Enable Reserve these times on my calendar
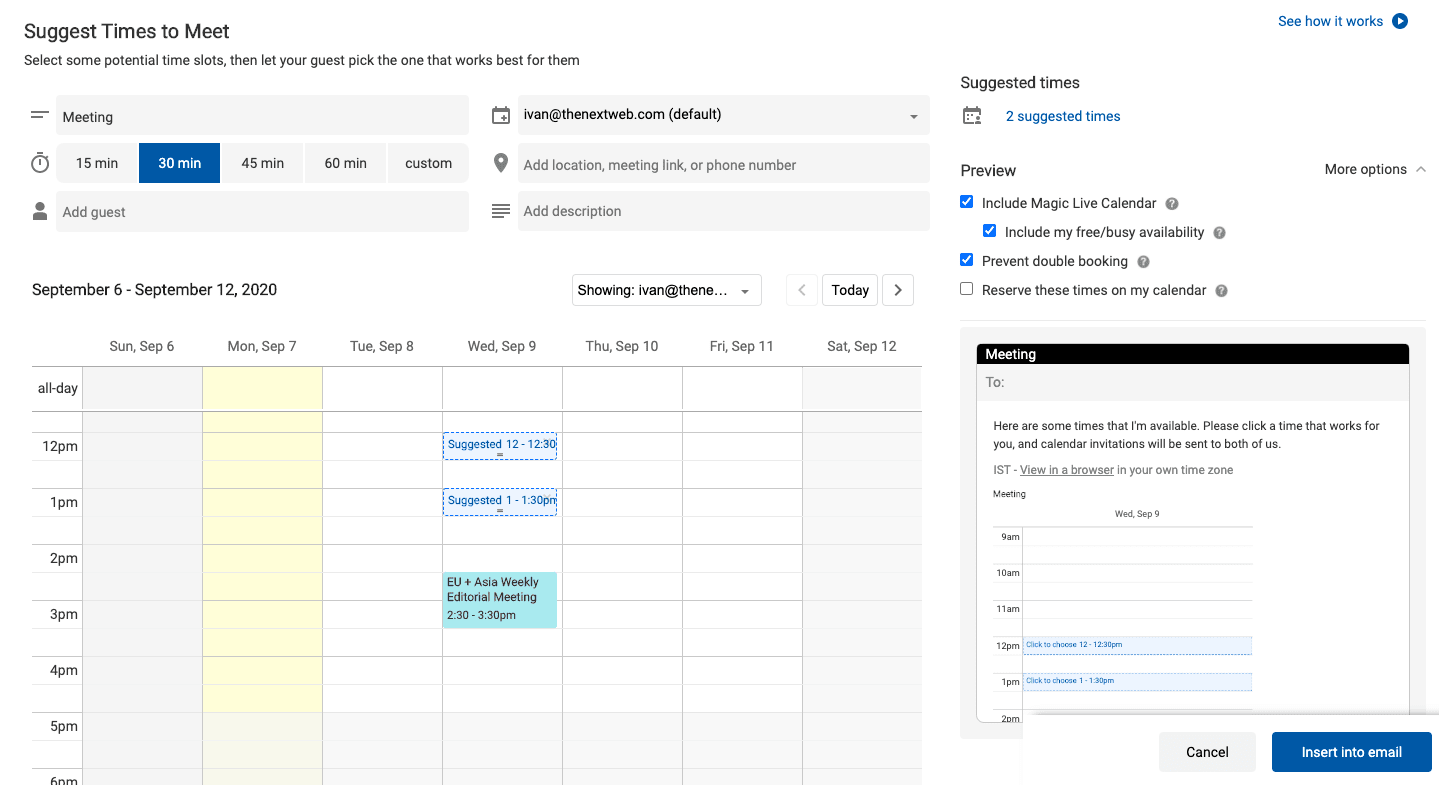This screenshot has height=785, width=1439. click(967, 289)
